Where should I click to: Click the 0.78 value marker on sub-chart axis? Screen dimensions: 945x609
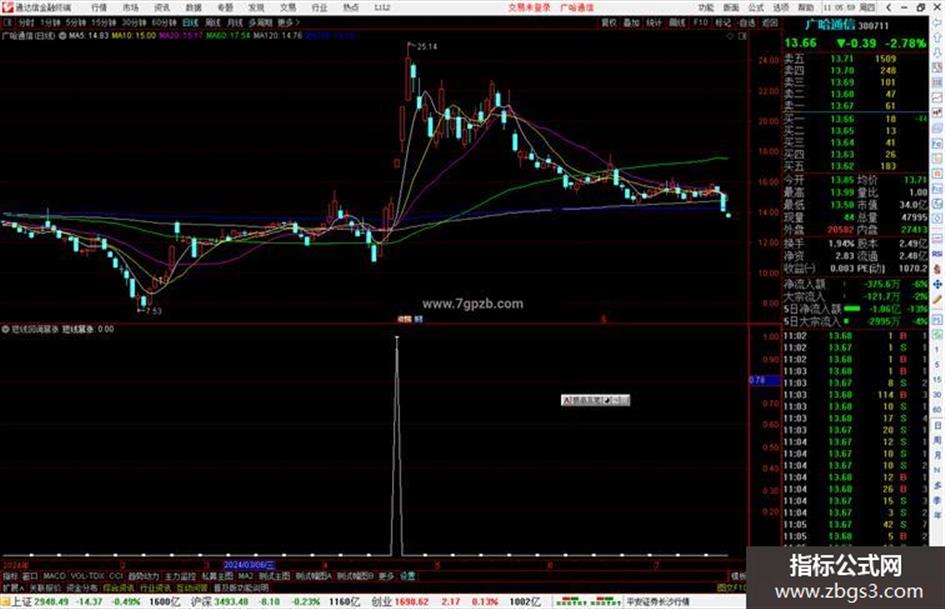(x=764, y=380)
